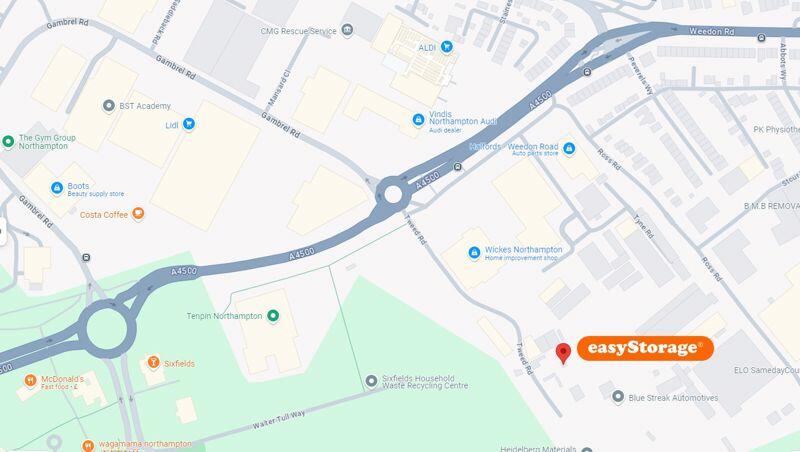Click the bus stop icon on Weedon Rd
800x452 pixels.
click(x=761, y=38)
